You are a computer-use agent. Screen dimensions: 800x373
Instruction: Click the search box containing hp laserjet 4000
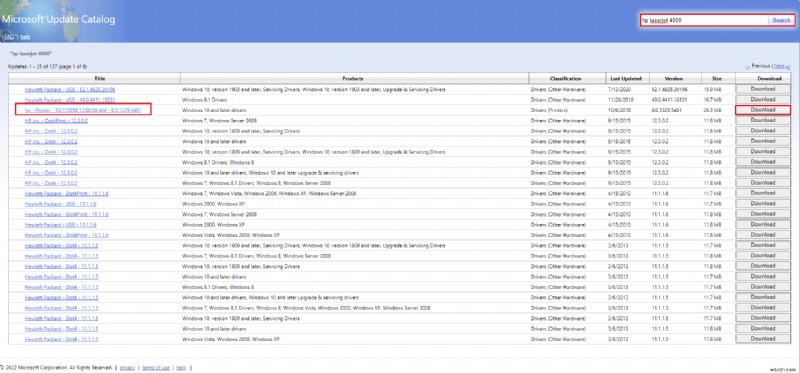coord(705,20)
